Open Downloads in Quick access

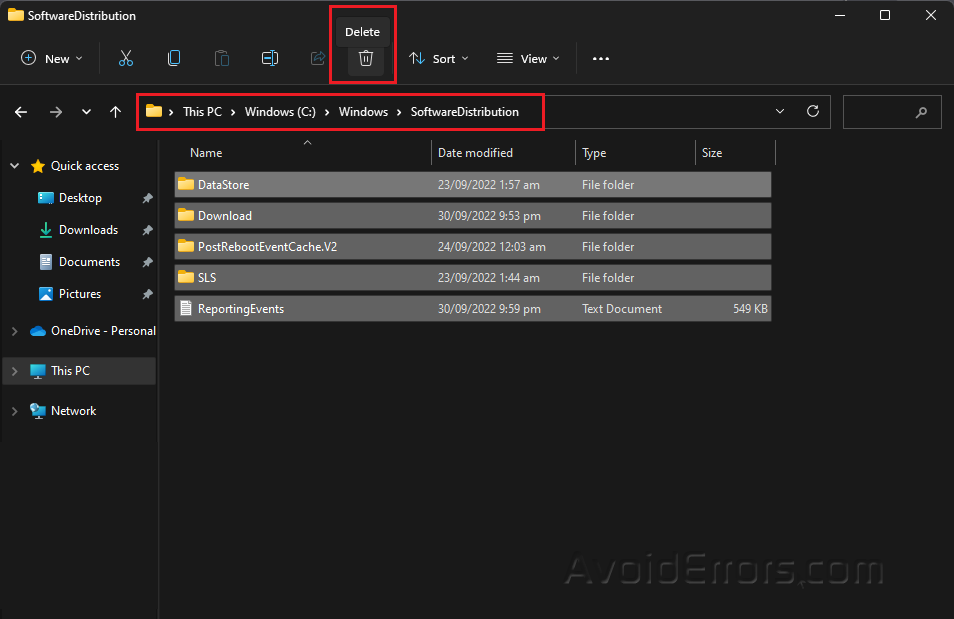(88, 230)
